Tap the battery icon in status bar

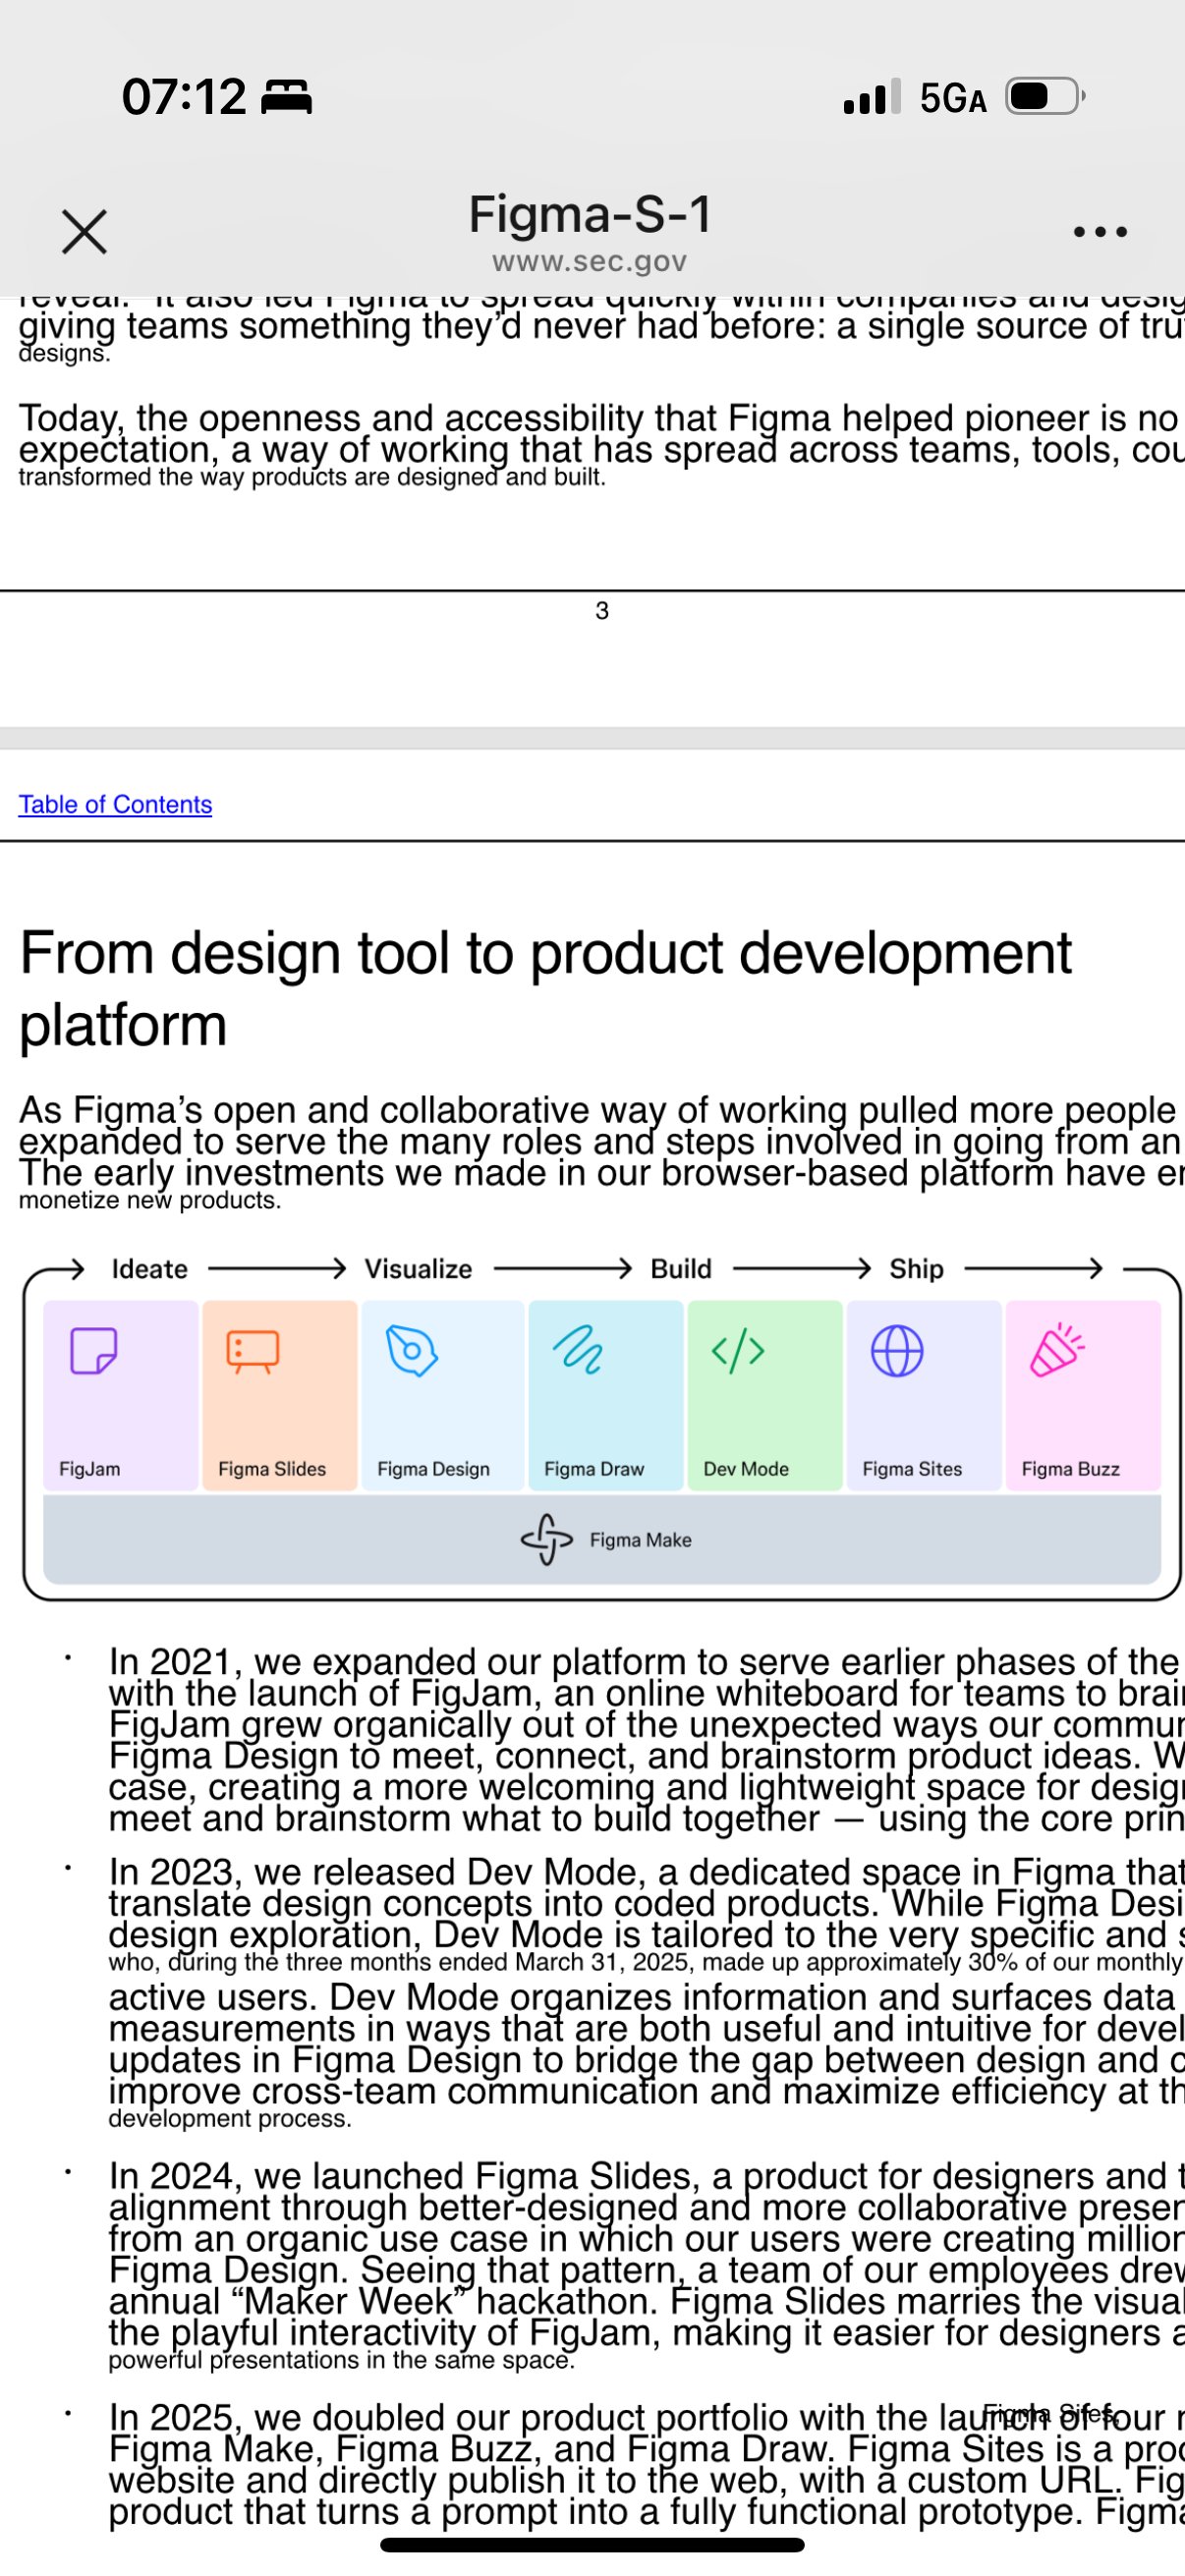tap(1045, 96)
